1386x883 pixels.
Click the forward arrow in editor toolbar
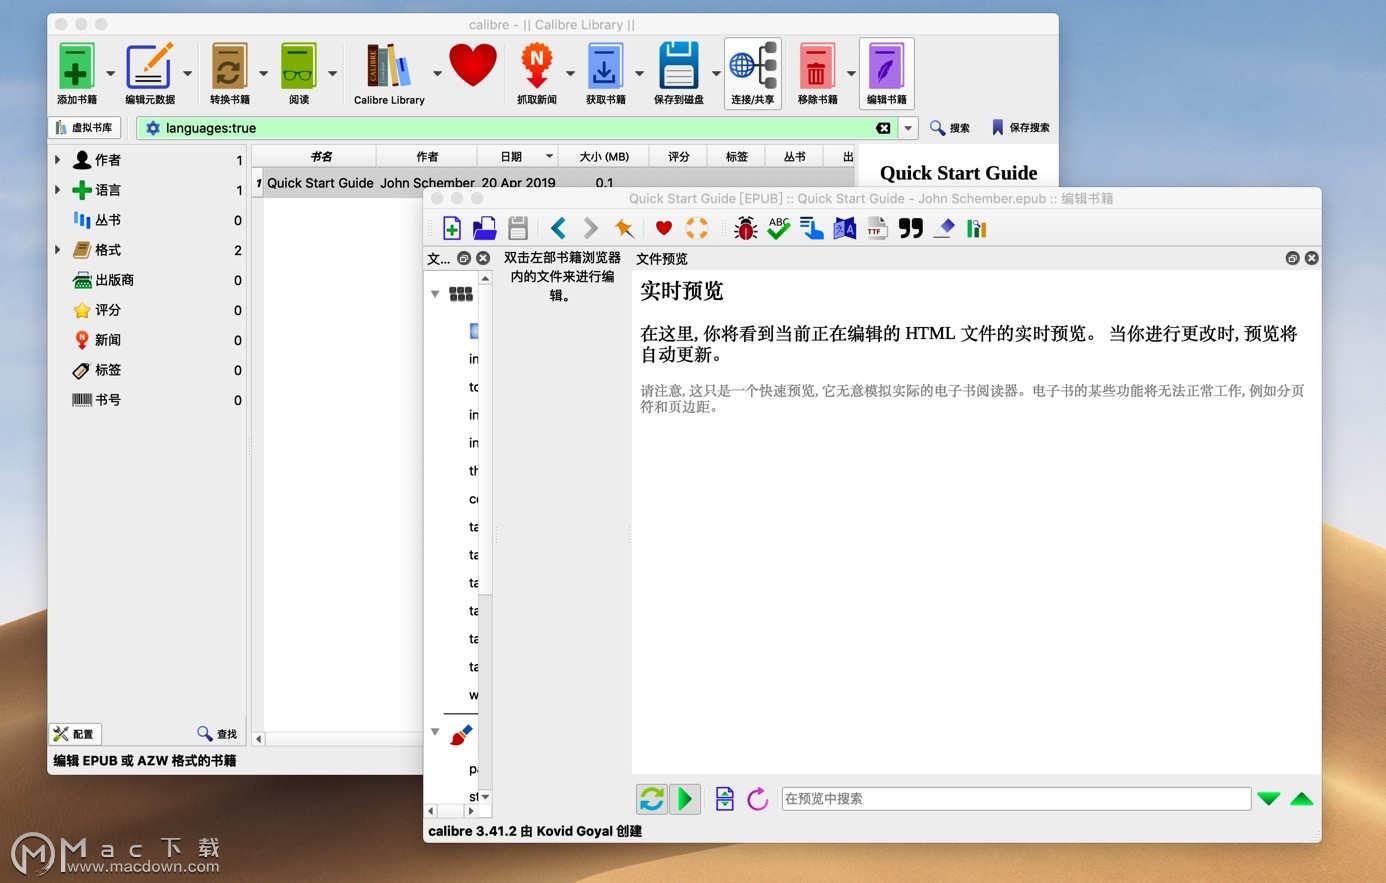[591, 229]
